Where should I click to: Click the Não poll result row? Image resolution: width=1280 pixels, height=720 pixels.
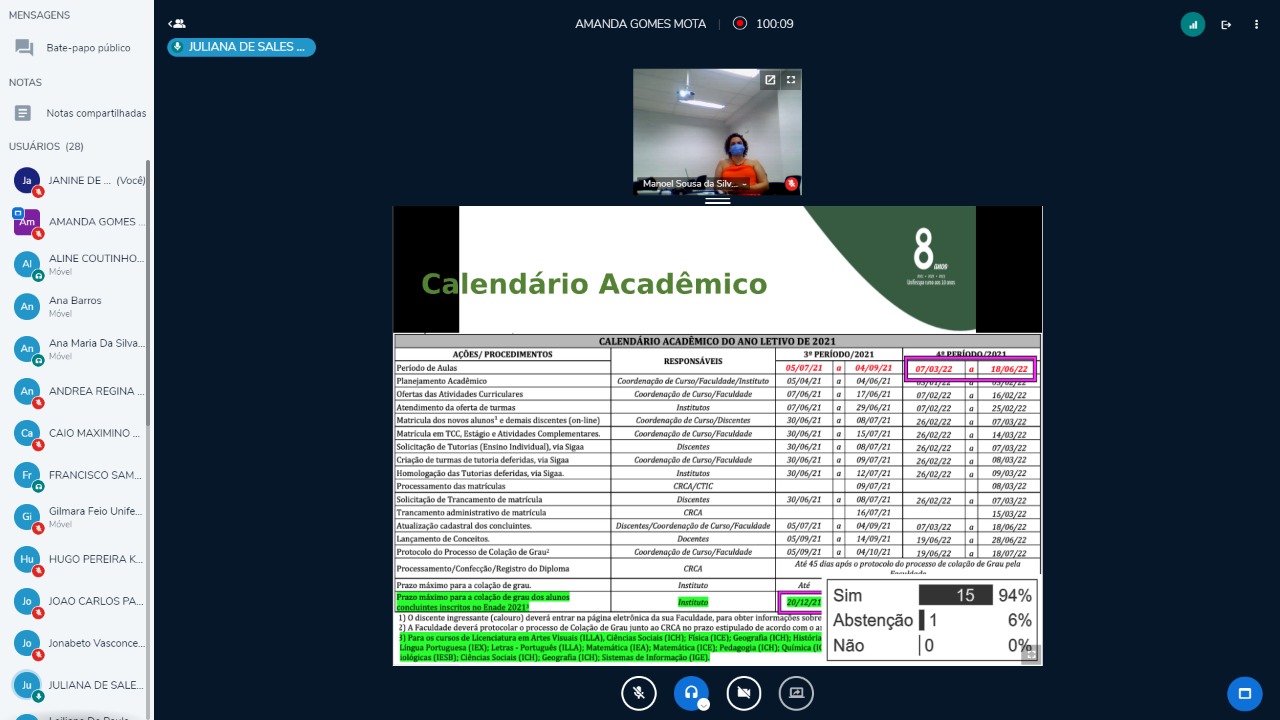pyautogui.click(x=932, y=645)
